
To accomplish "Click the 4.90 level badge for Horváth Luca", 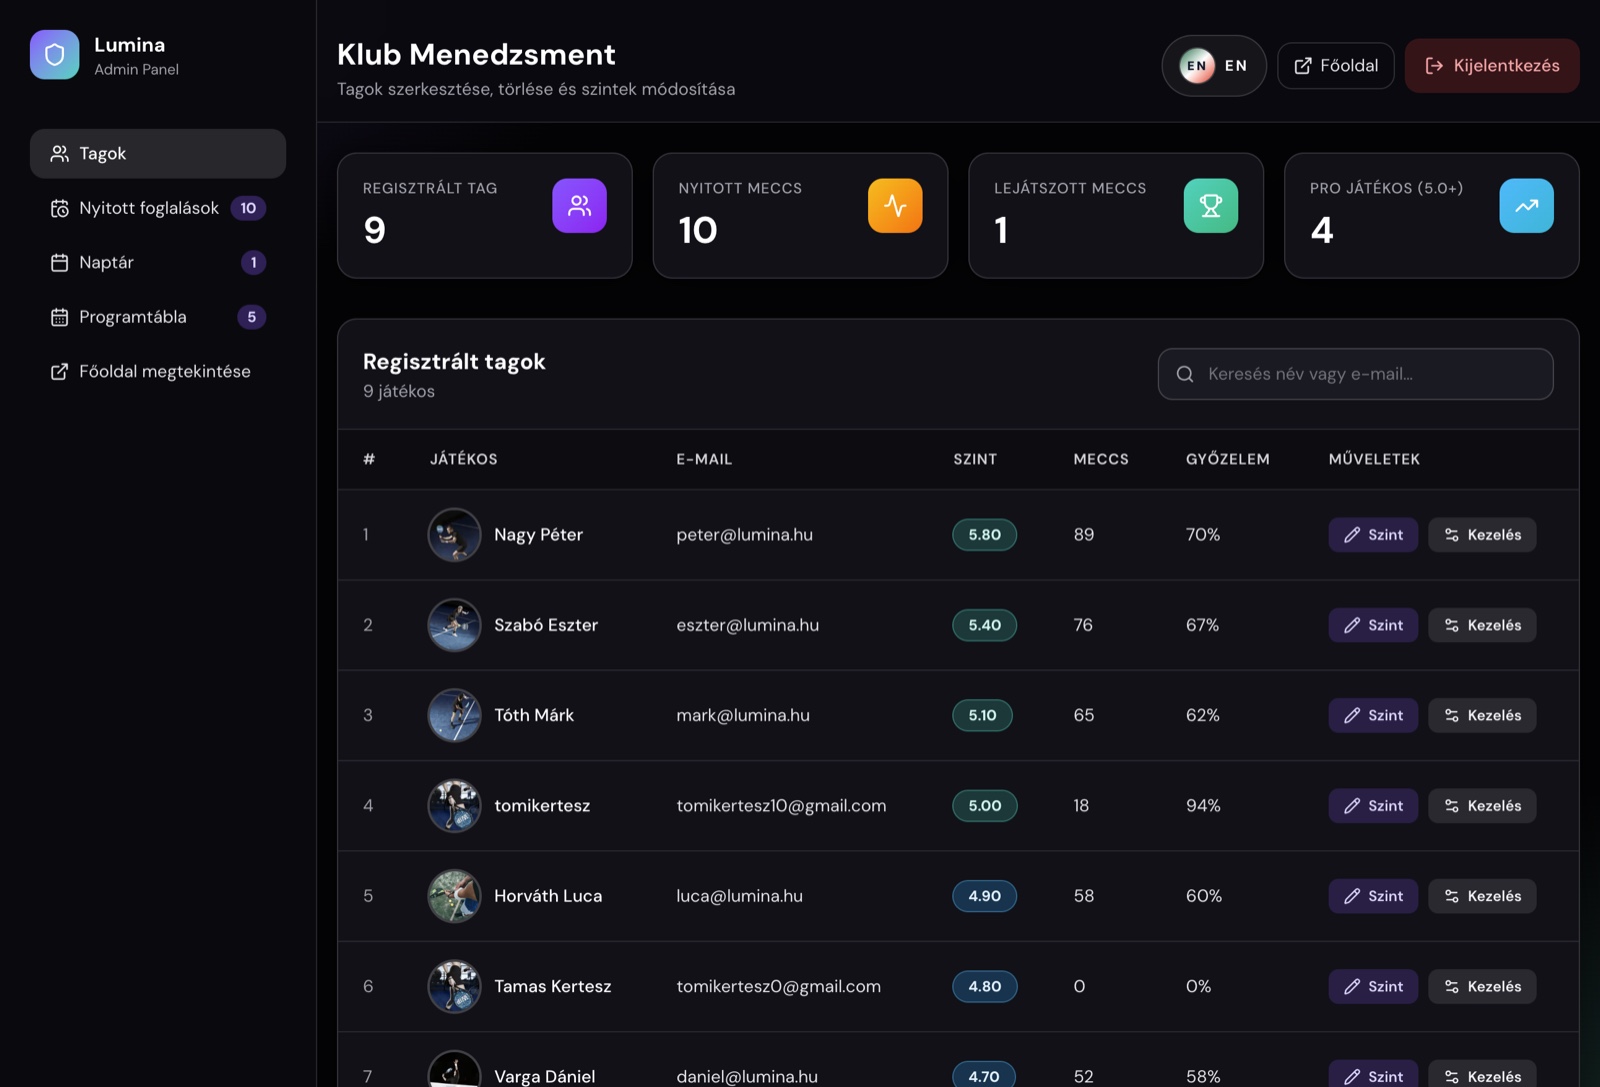I will tap(984, 896).
